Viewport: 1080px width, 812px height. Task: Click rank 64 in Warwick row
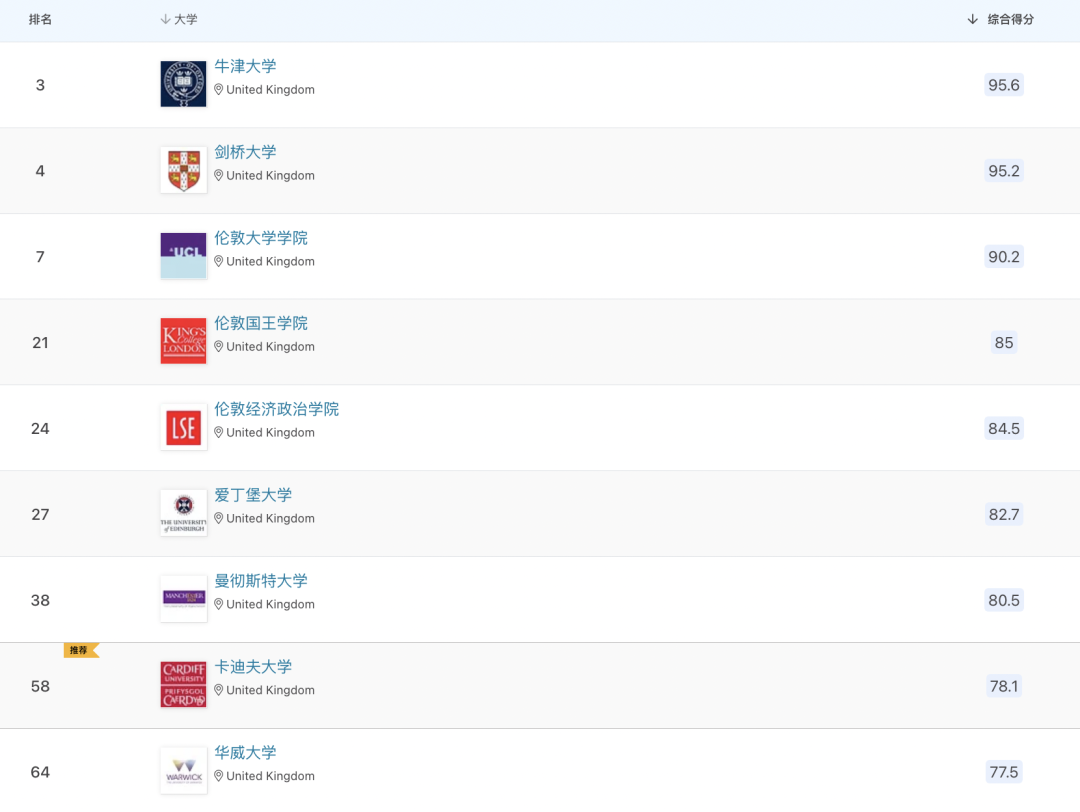[40, 772]
